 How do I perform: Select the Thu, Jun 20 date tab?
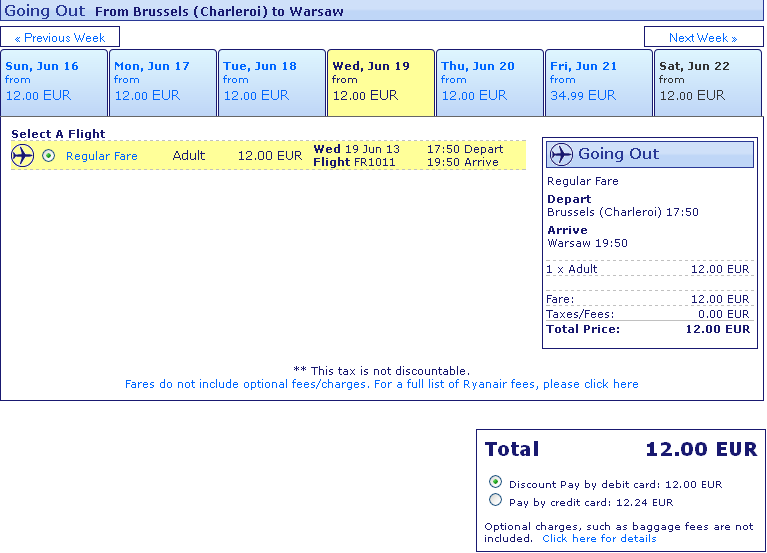click(490, 83)
